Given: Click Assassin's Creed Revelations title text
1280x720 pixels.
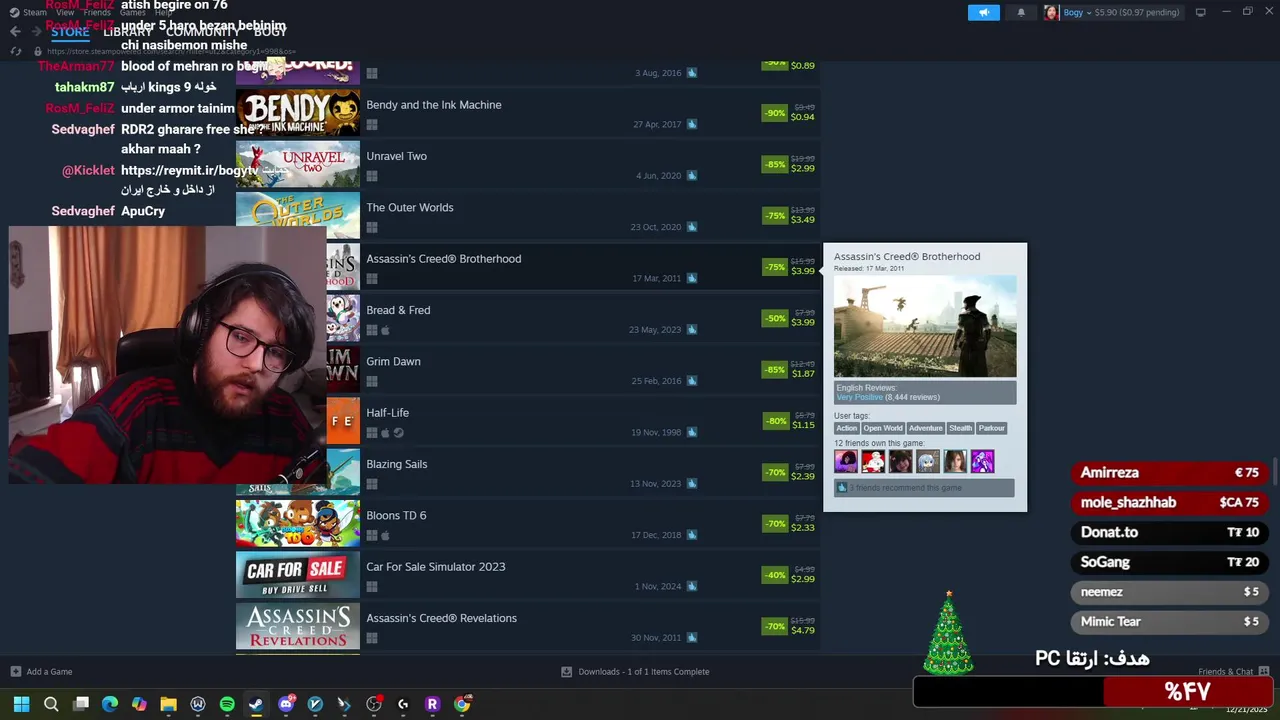Looking at the screenshot, I should [x=441, y=618].
